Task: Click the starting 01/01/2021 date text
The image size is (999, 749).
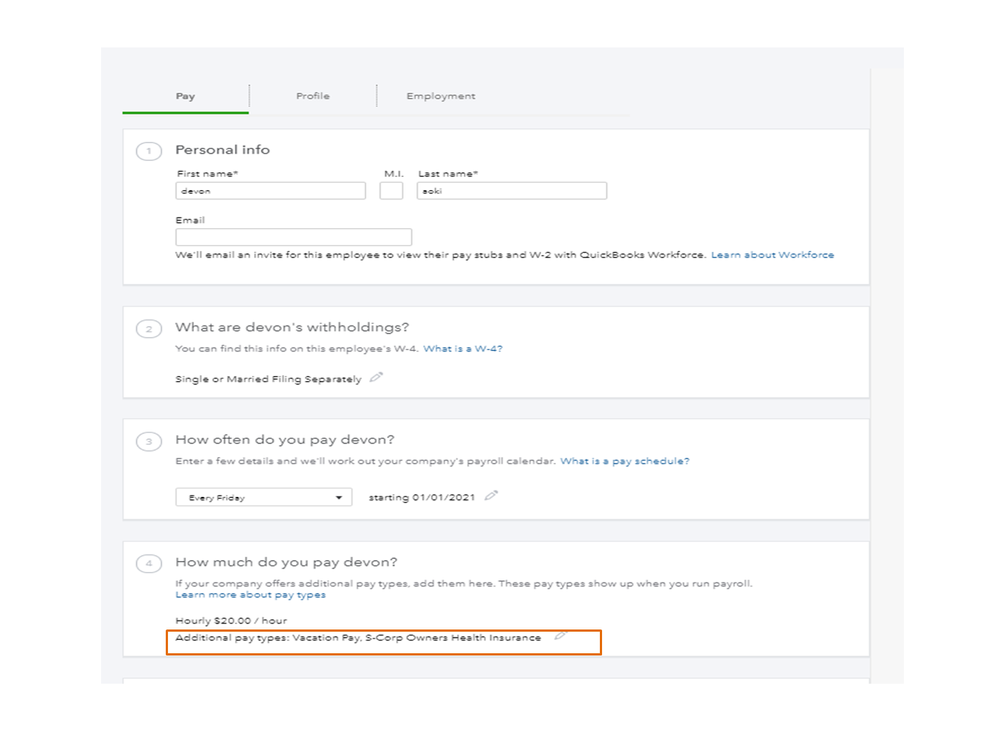Action: pyautogui.click(x=423, y=497)
